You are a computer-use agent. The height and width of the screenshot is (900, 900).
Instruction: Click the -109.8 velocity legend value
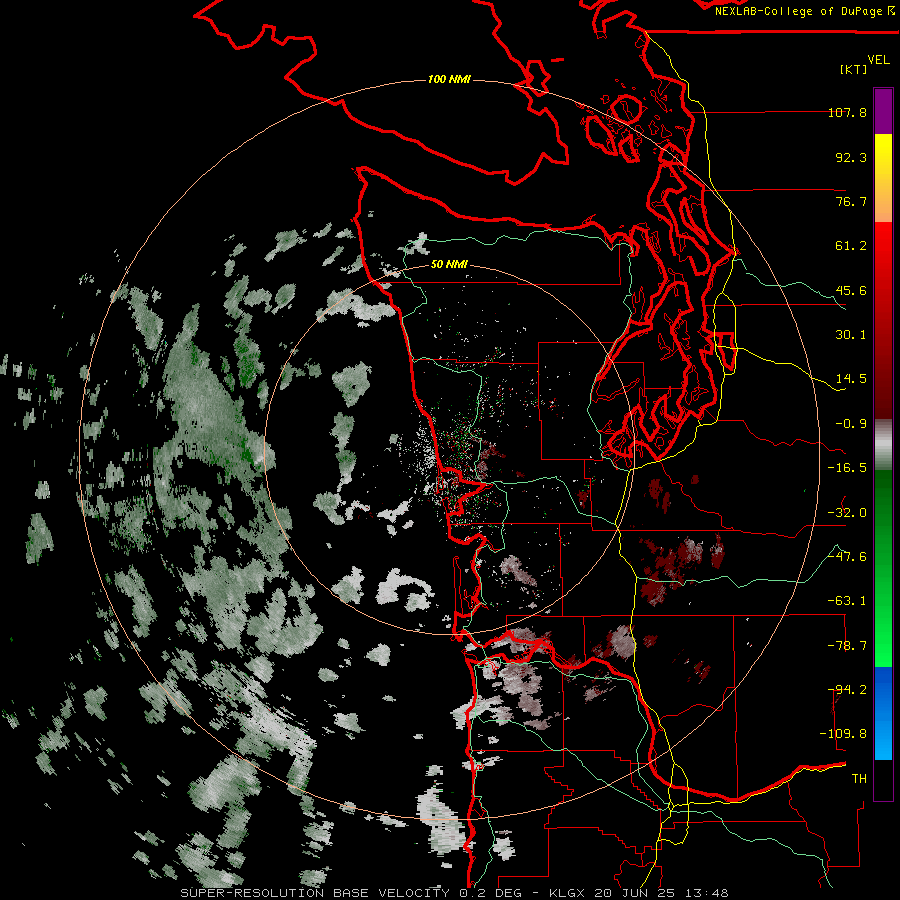tap(844, 734)
